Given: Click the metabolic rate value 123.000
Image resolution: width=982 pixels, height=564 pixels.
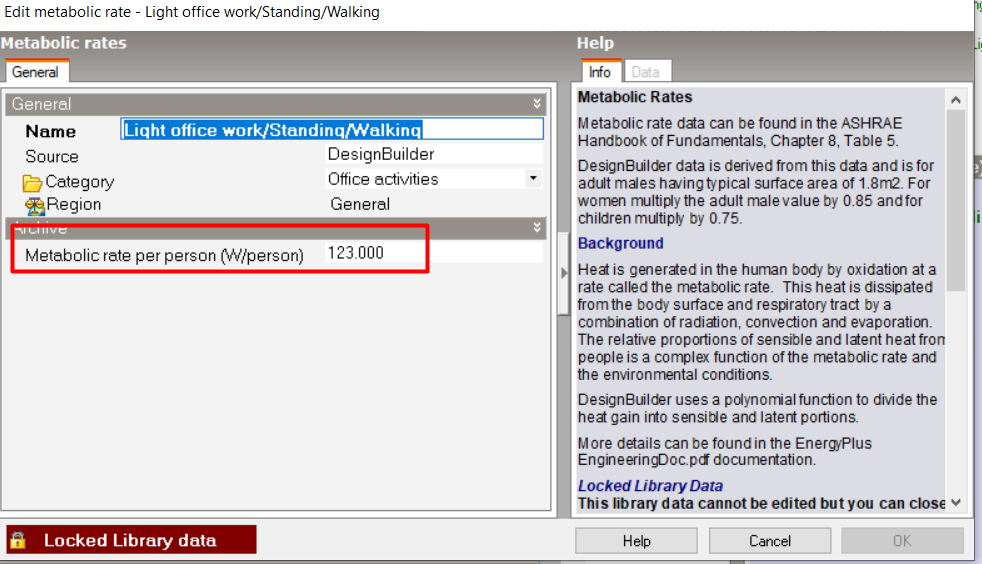Looking at the screenshot, I should point(356,253).
